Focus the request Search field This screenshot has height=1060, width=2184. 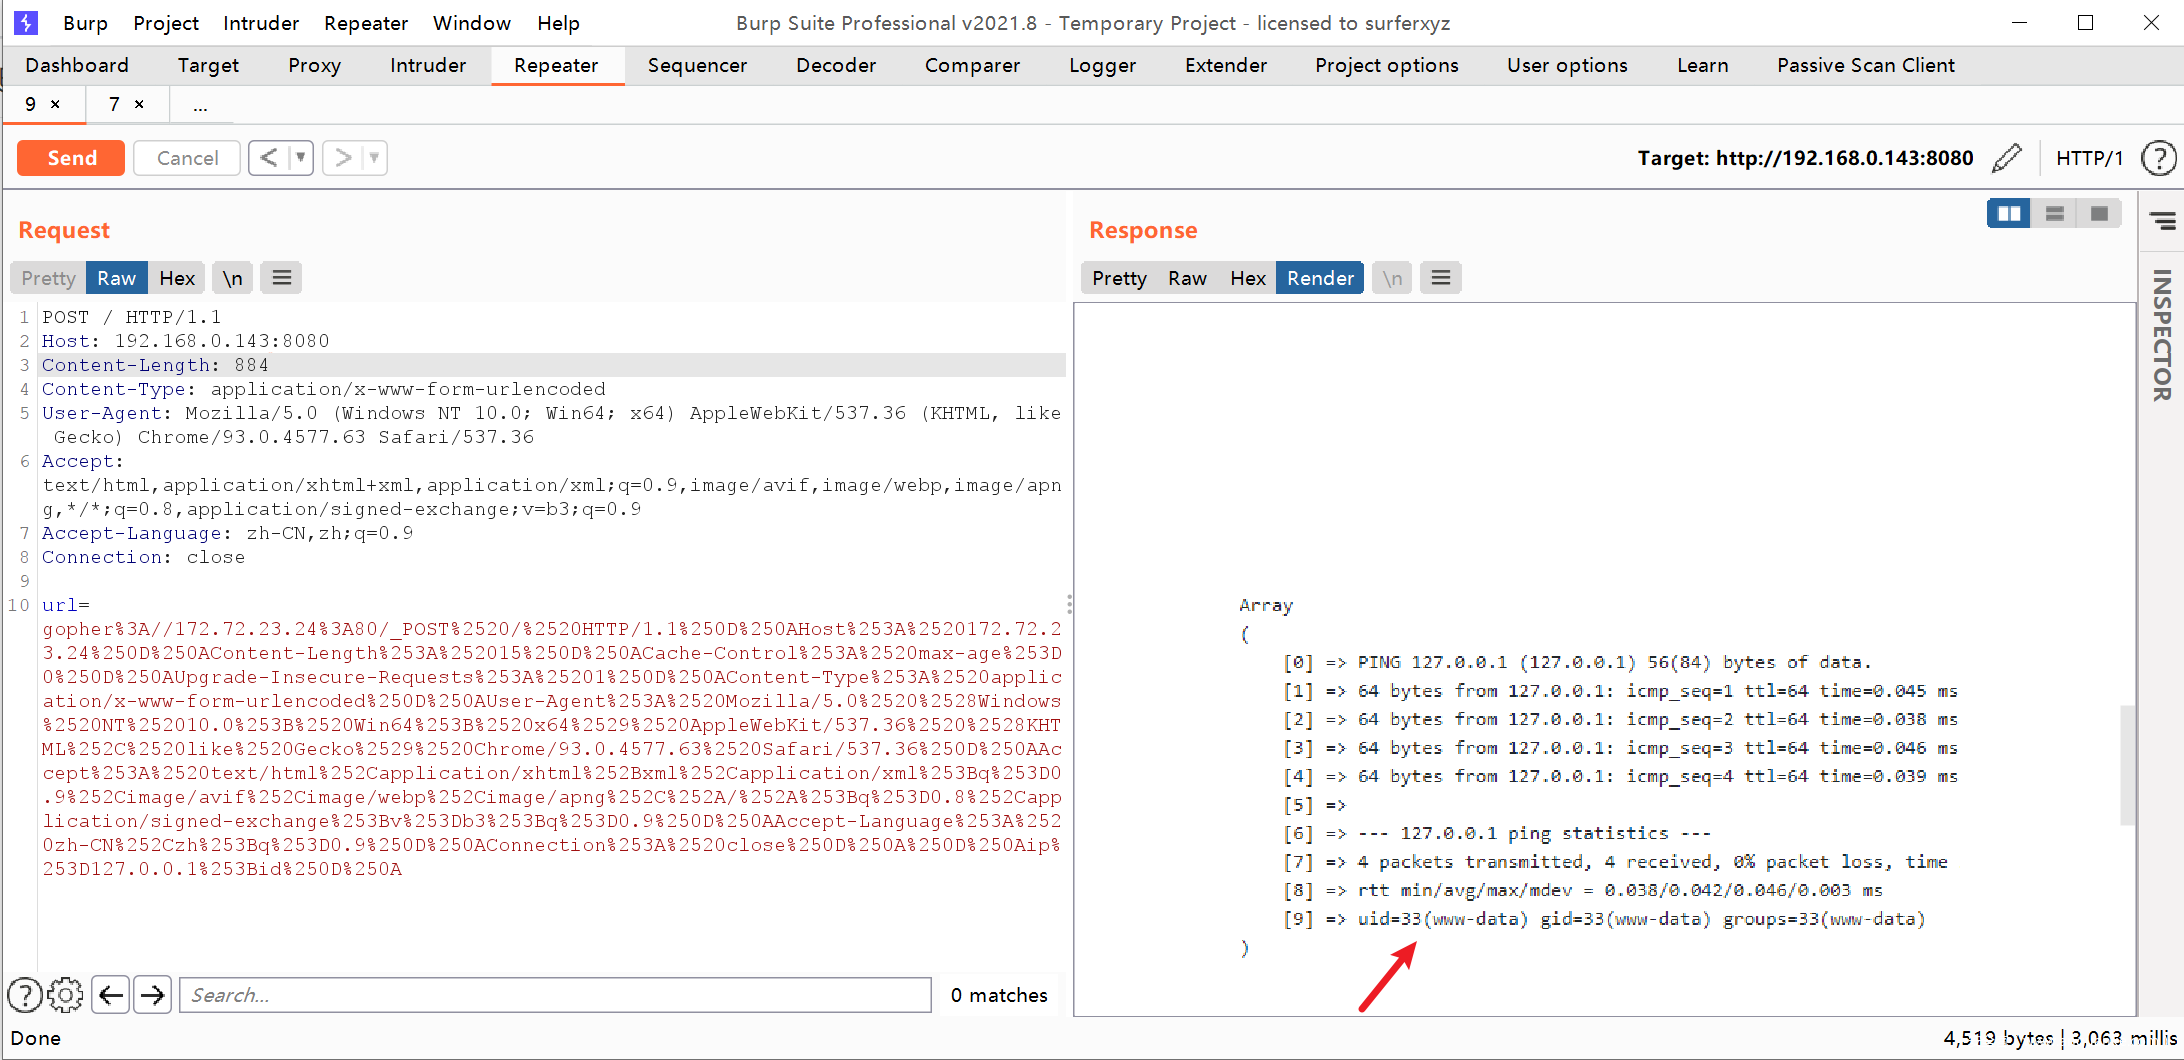pyautogui.click(x=555, y=995)
